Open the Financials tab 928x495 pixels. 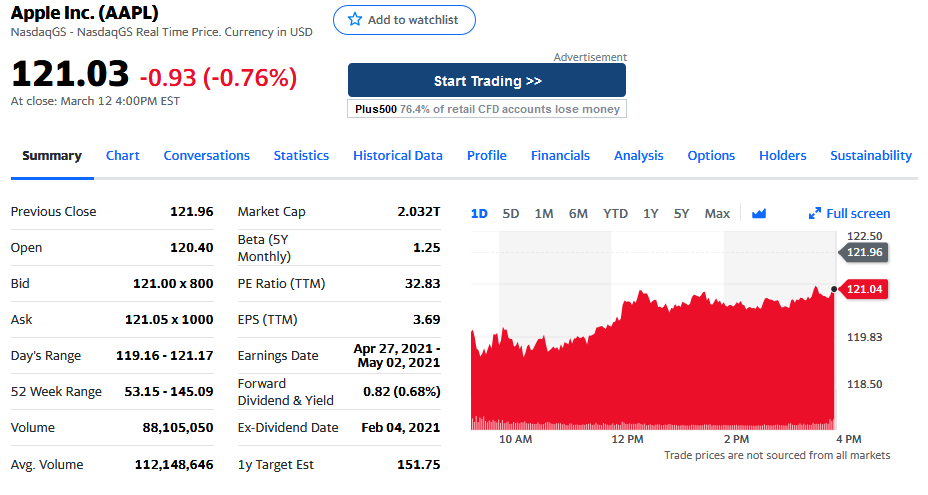560,155
